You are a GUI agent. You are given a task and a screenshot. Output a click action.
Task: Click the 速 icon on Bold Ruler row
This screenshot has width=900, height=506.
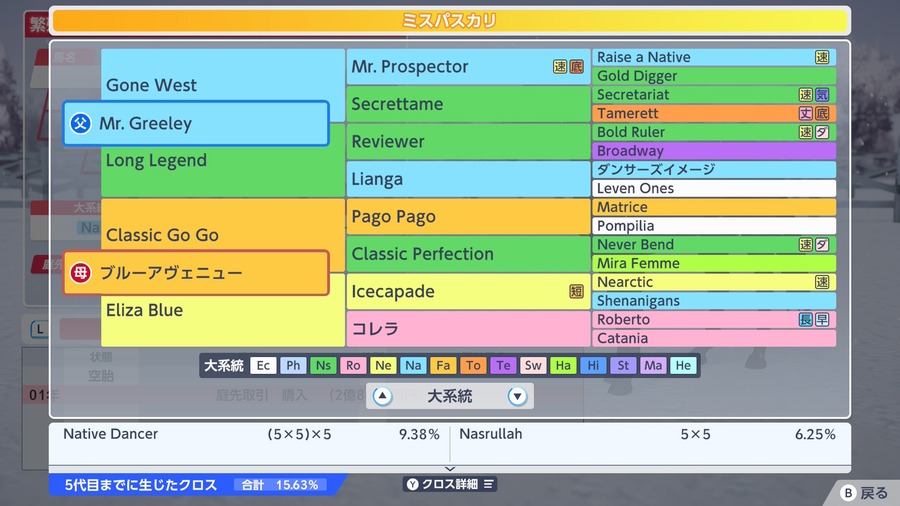click(806, 132)
